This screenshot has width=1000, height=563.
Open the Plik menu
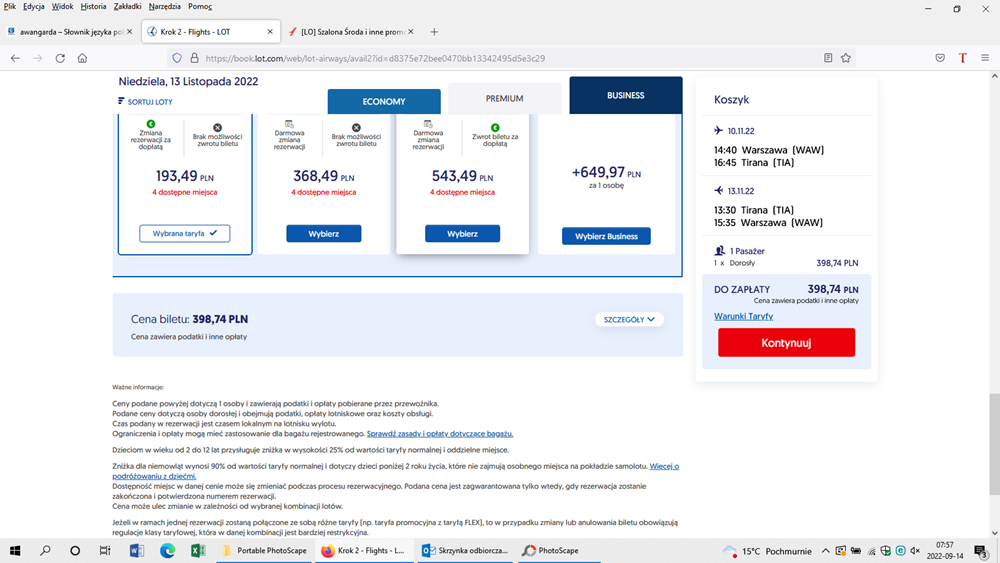click(x=10, y=6)
